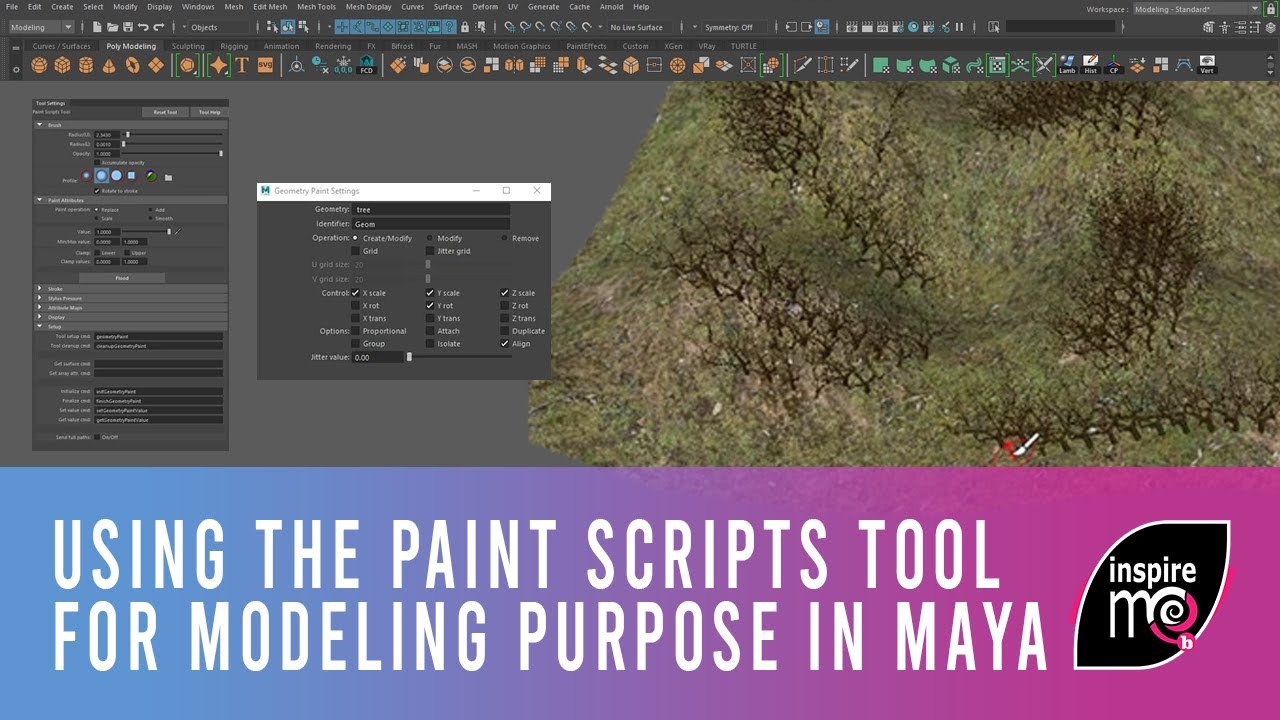Create polygon type text (T icon)
This screenshot has width=1280, height=720.
click(x=241, y=65)
